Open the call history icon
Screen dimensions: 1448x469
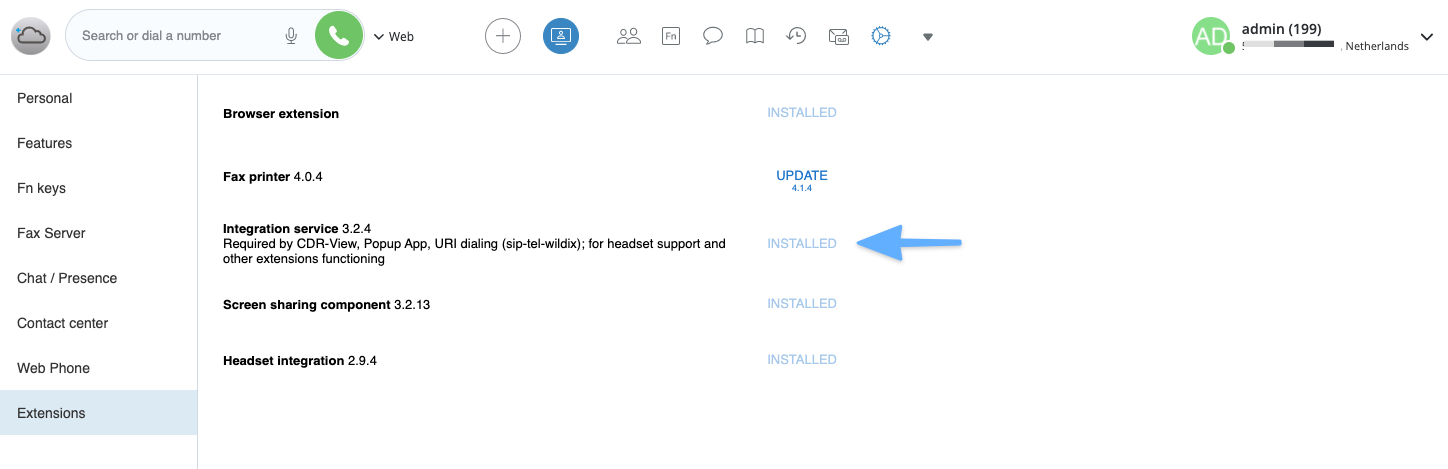pos(796,37)
